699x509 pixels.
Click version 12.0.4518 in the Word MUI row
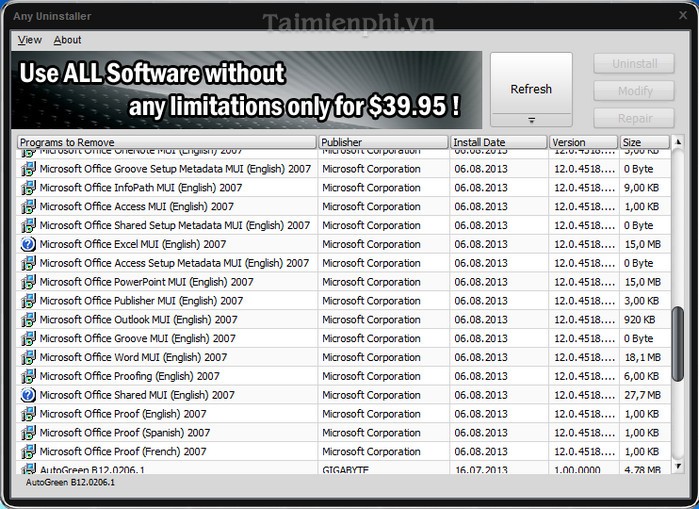pos(584,357)
